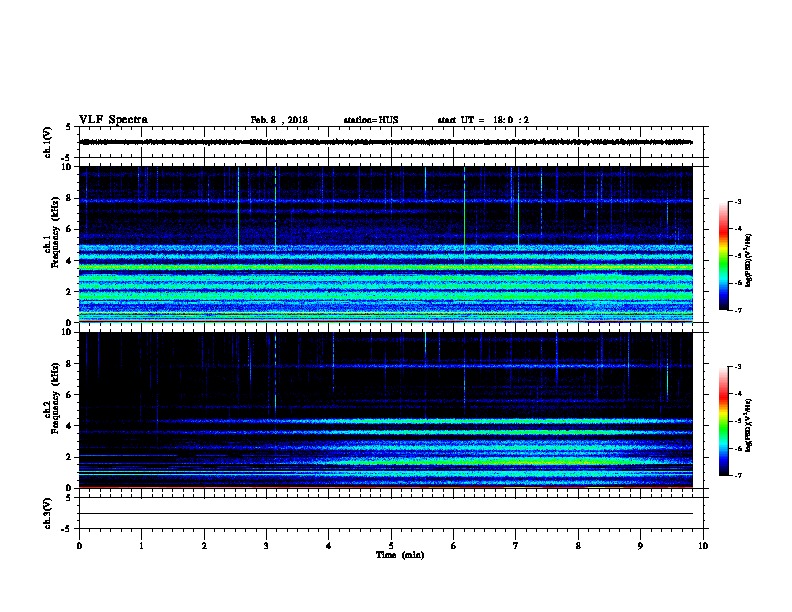Click the ch.3 flat voltage line

(386, 514)
